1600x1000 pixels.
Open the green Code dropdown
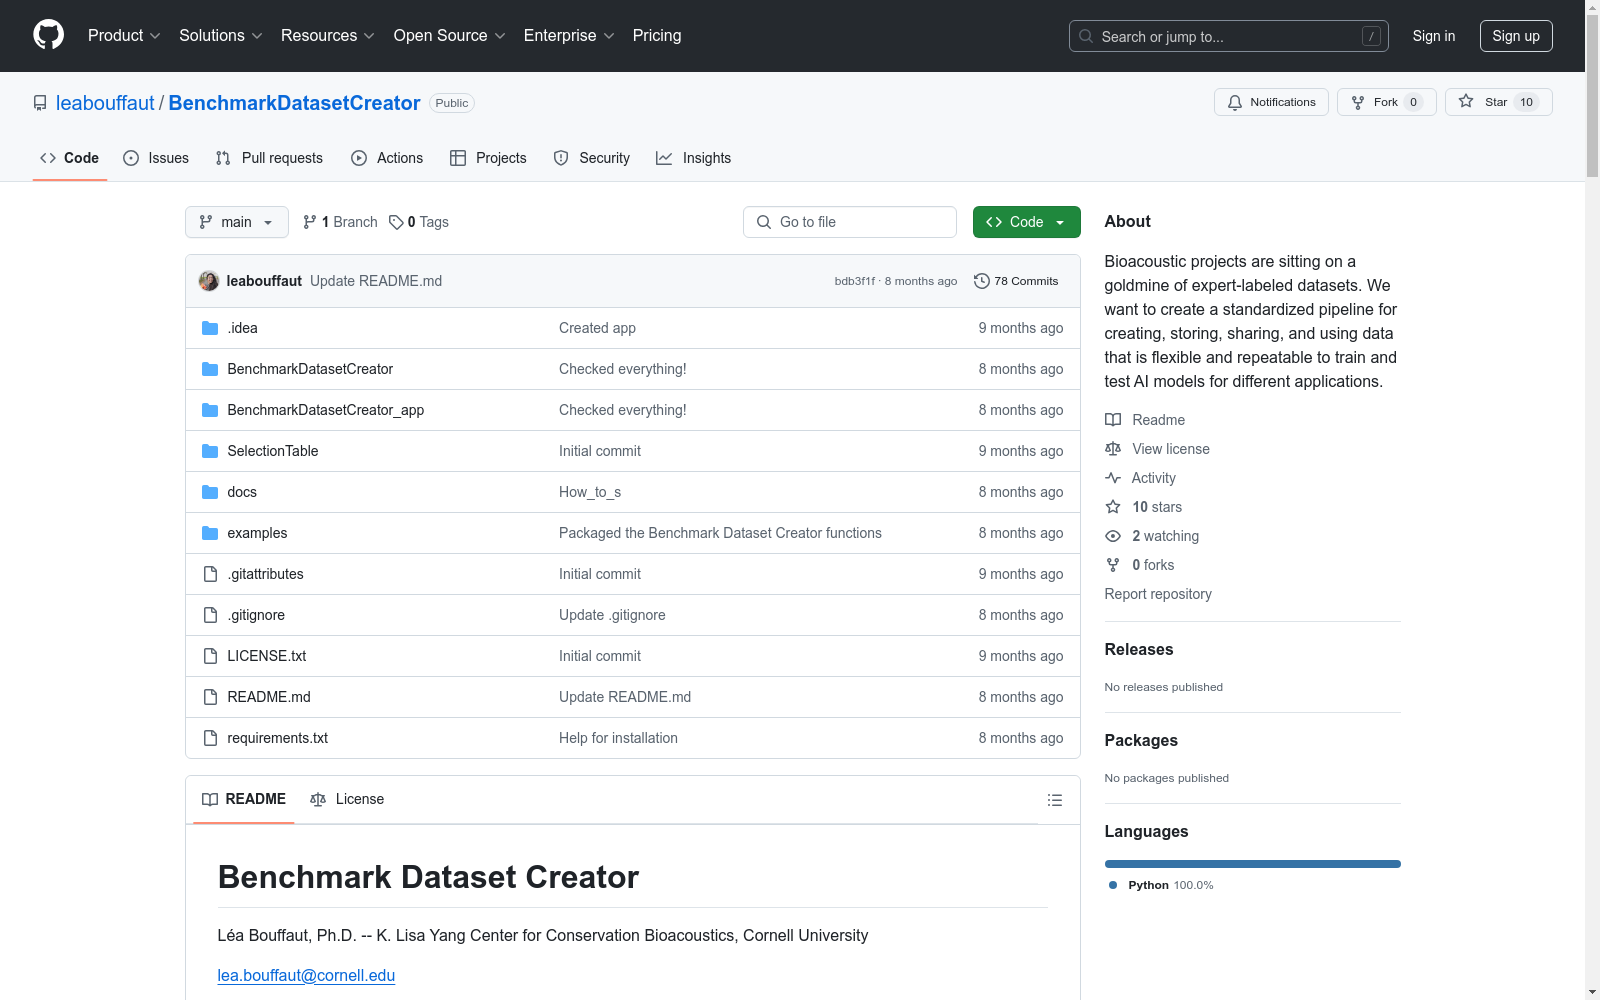[x=1027, y=222]
